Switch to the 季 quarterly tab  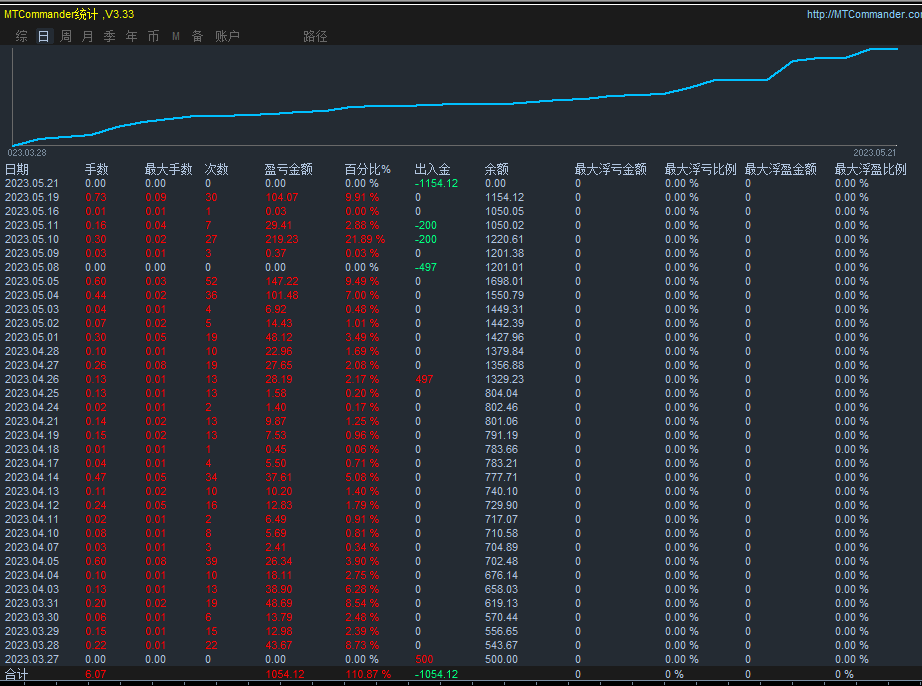click(x=109, y=36)
